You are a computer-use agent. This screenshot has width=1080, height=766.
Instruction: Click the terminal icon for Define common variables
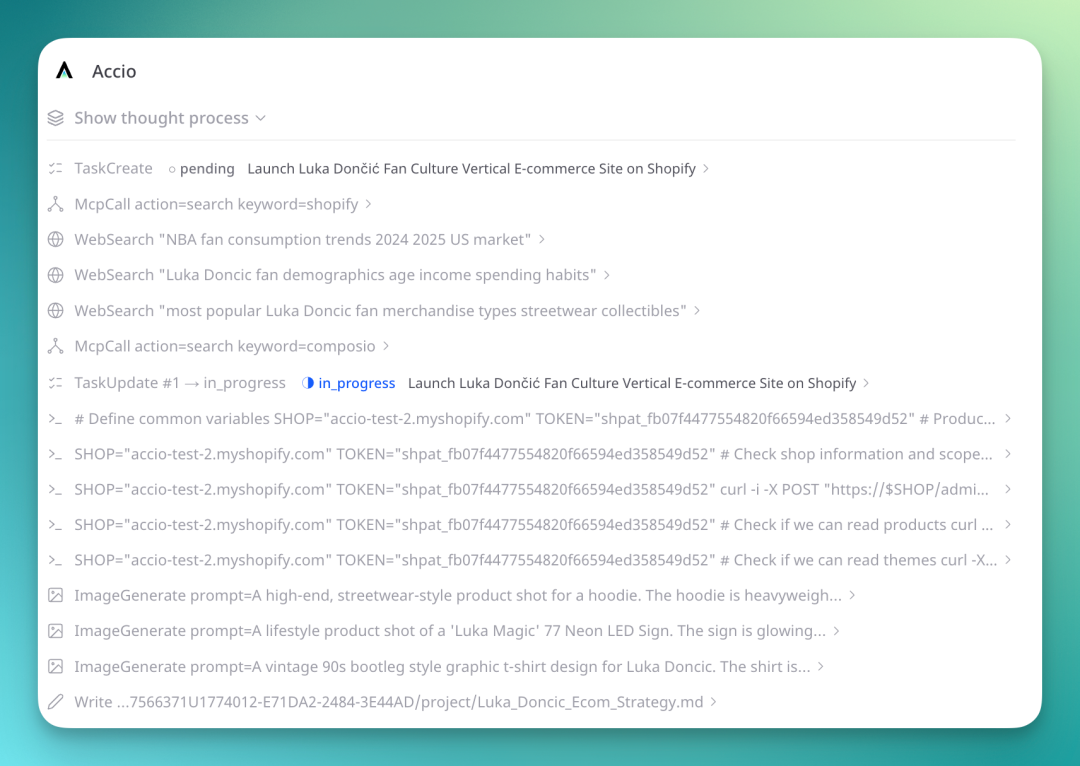click(56, 419)
